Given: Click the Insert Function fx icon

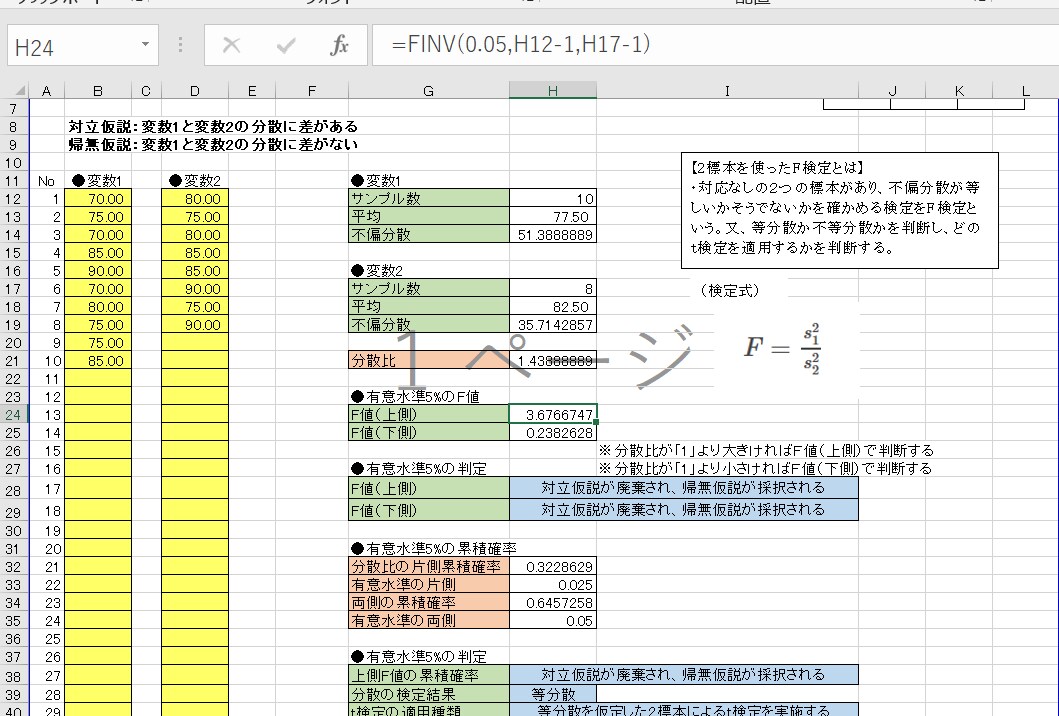Looking at the screenshot, I should (x=339, y=45).
